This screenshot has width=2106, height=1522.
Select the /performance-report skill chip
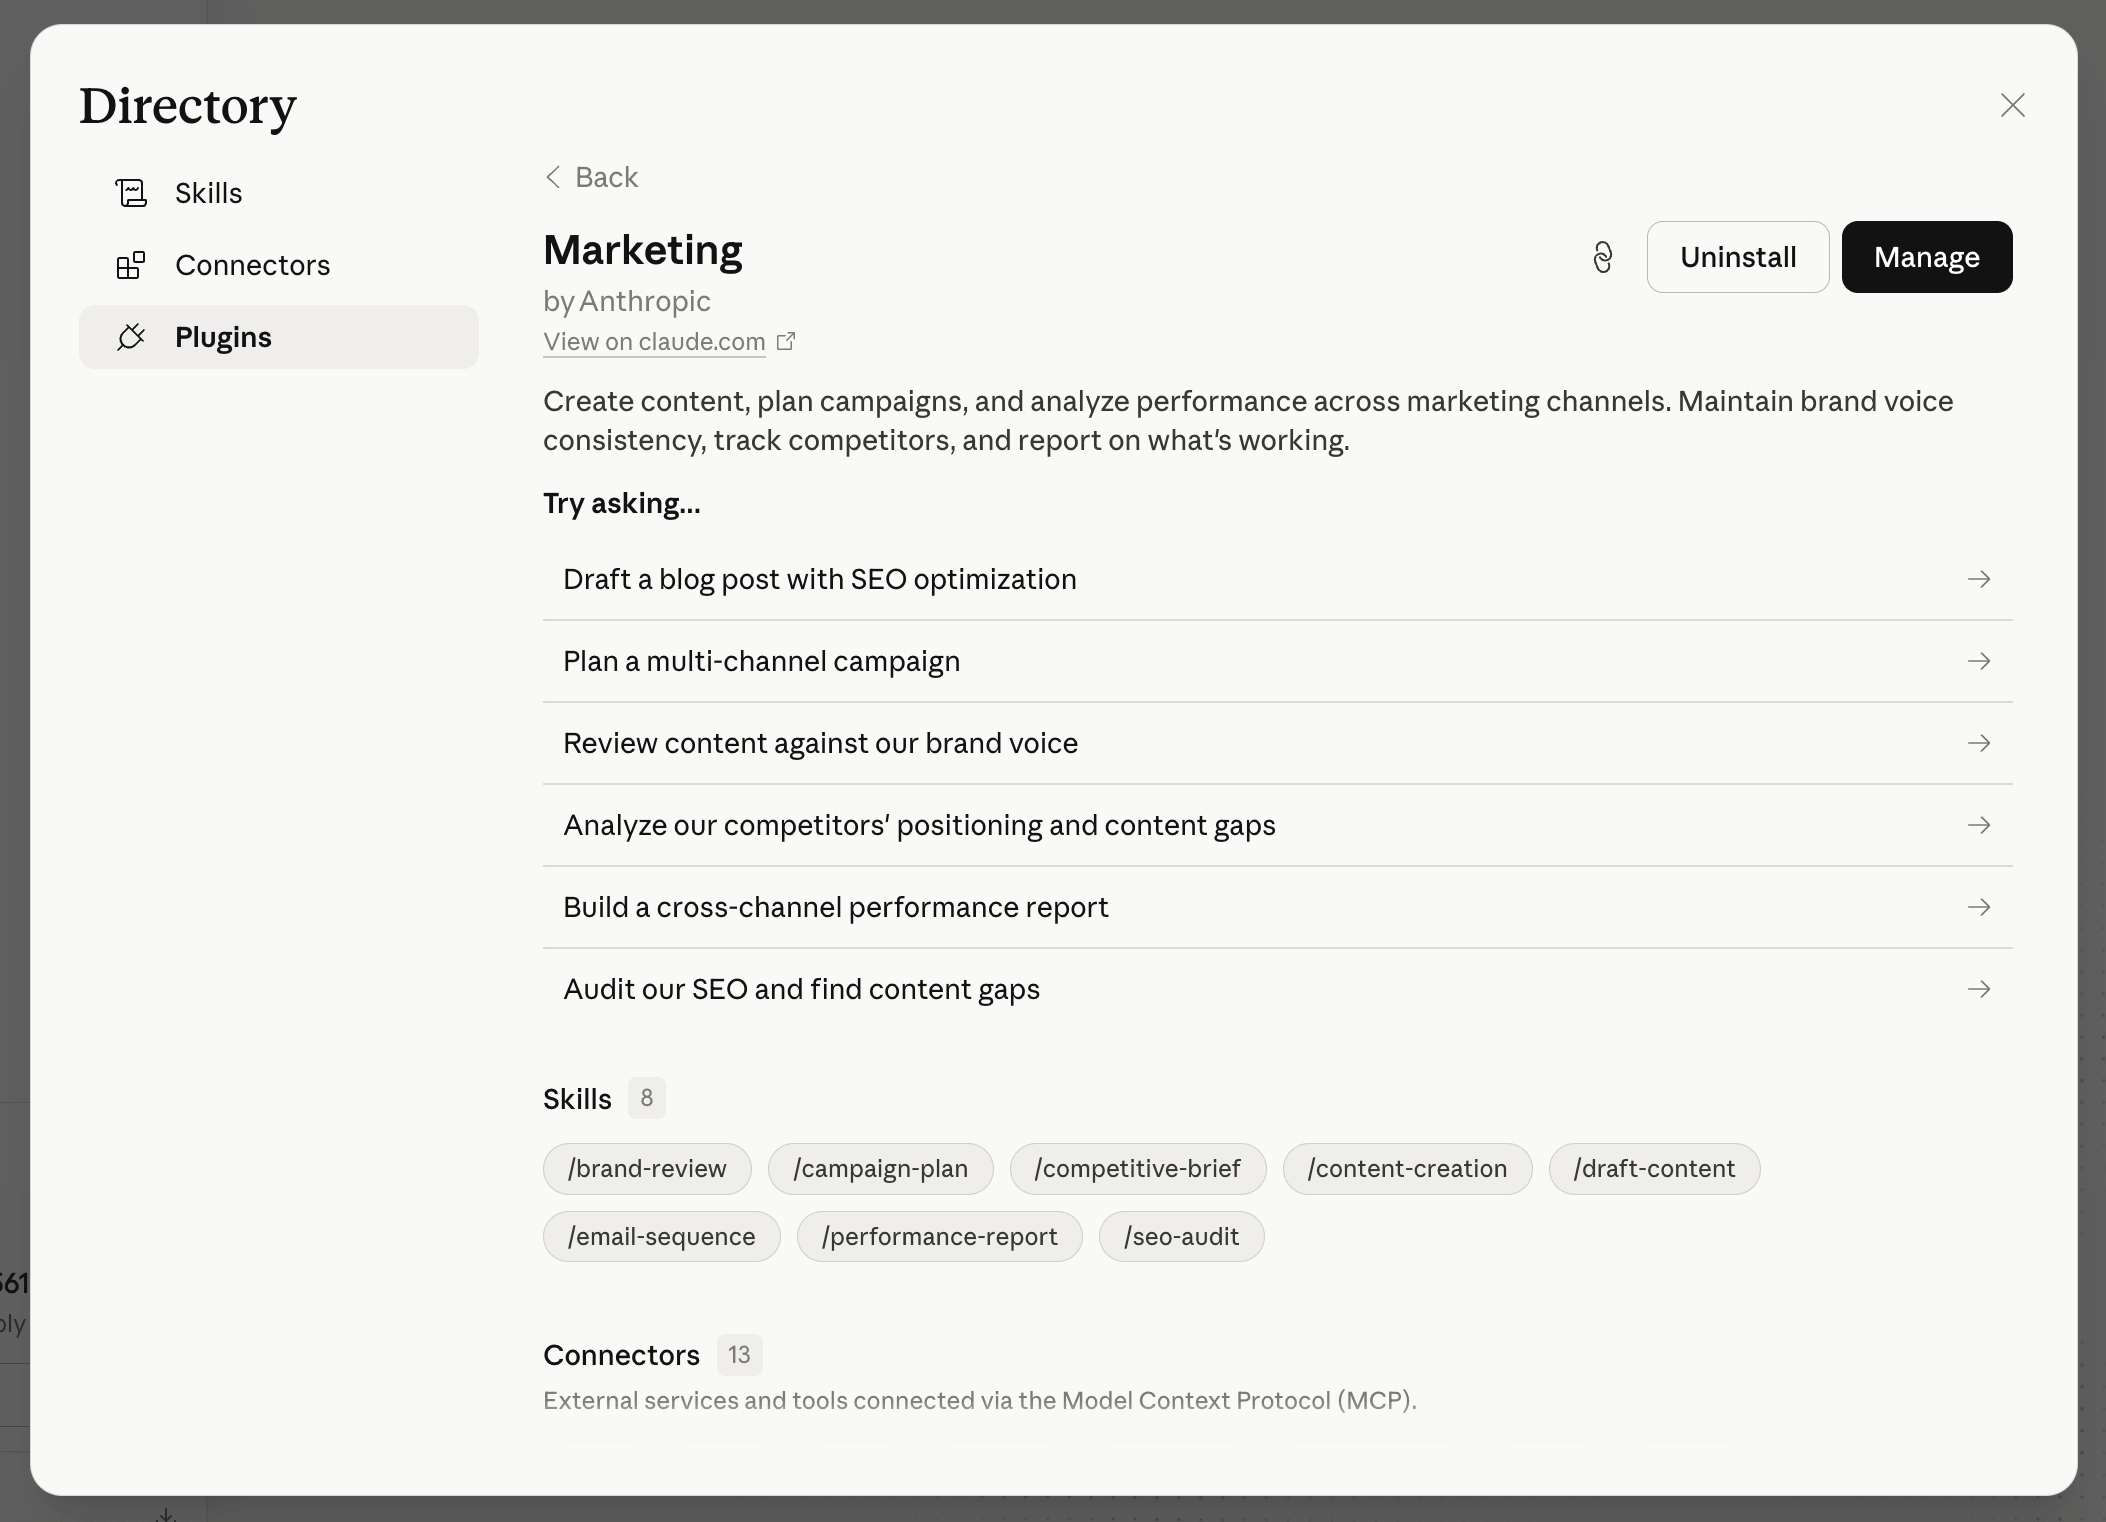point(940,1237)
